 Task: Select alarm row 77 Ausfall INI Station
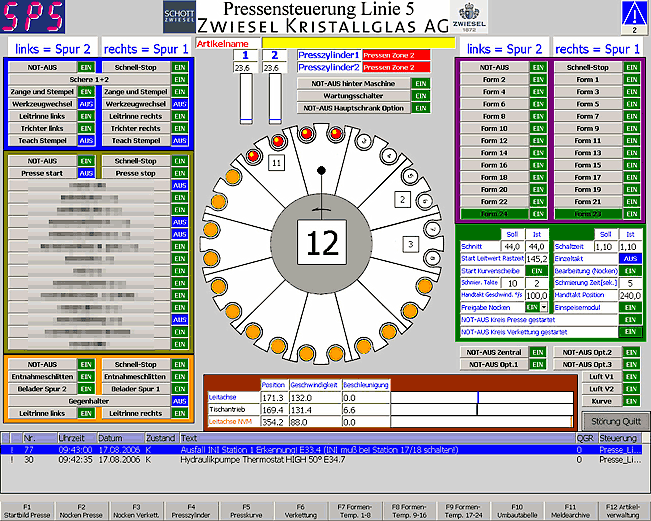(322, 450)
